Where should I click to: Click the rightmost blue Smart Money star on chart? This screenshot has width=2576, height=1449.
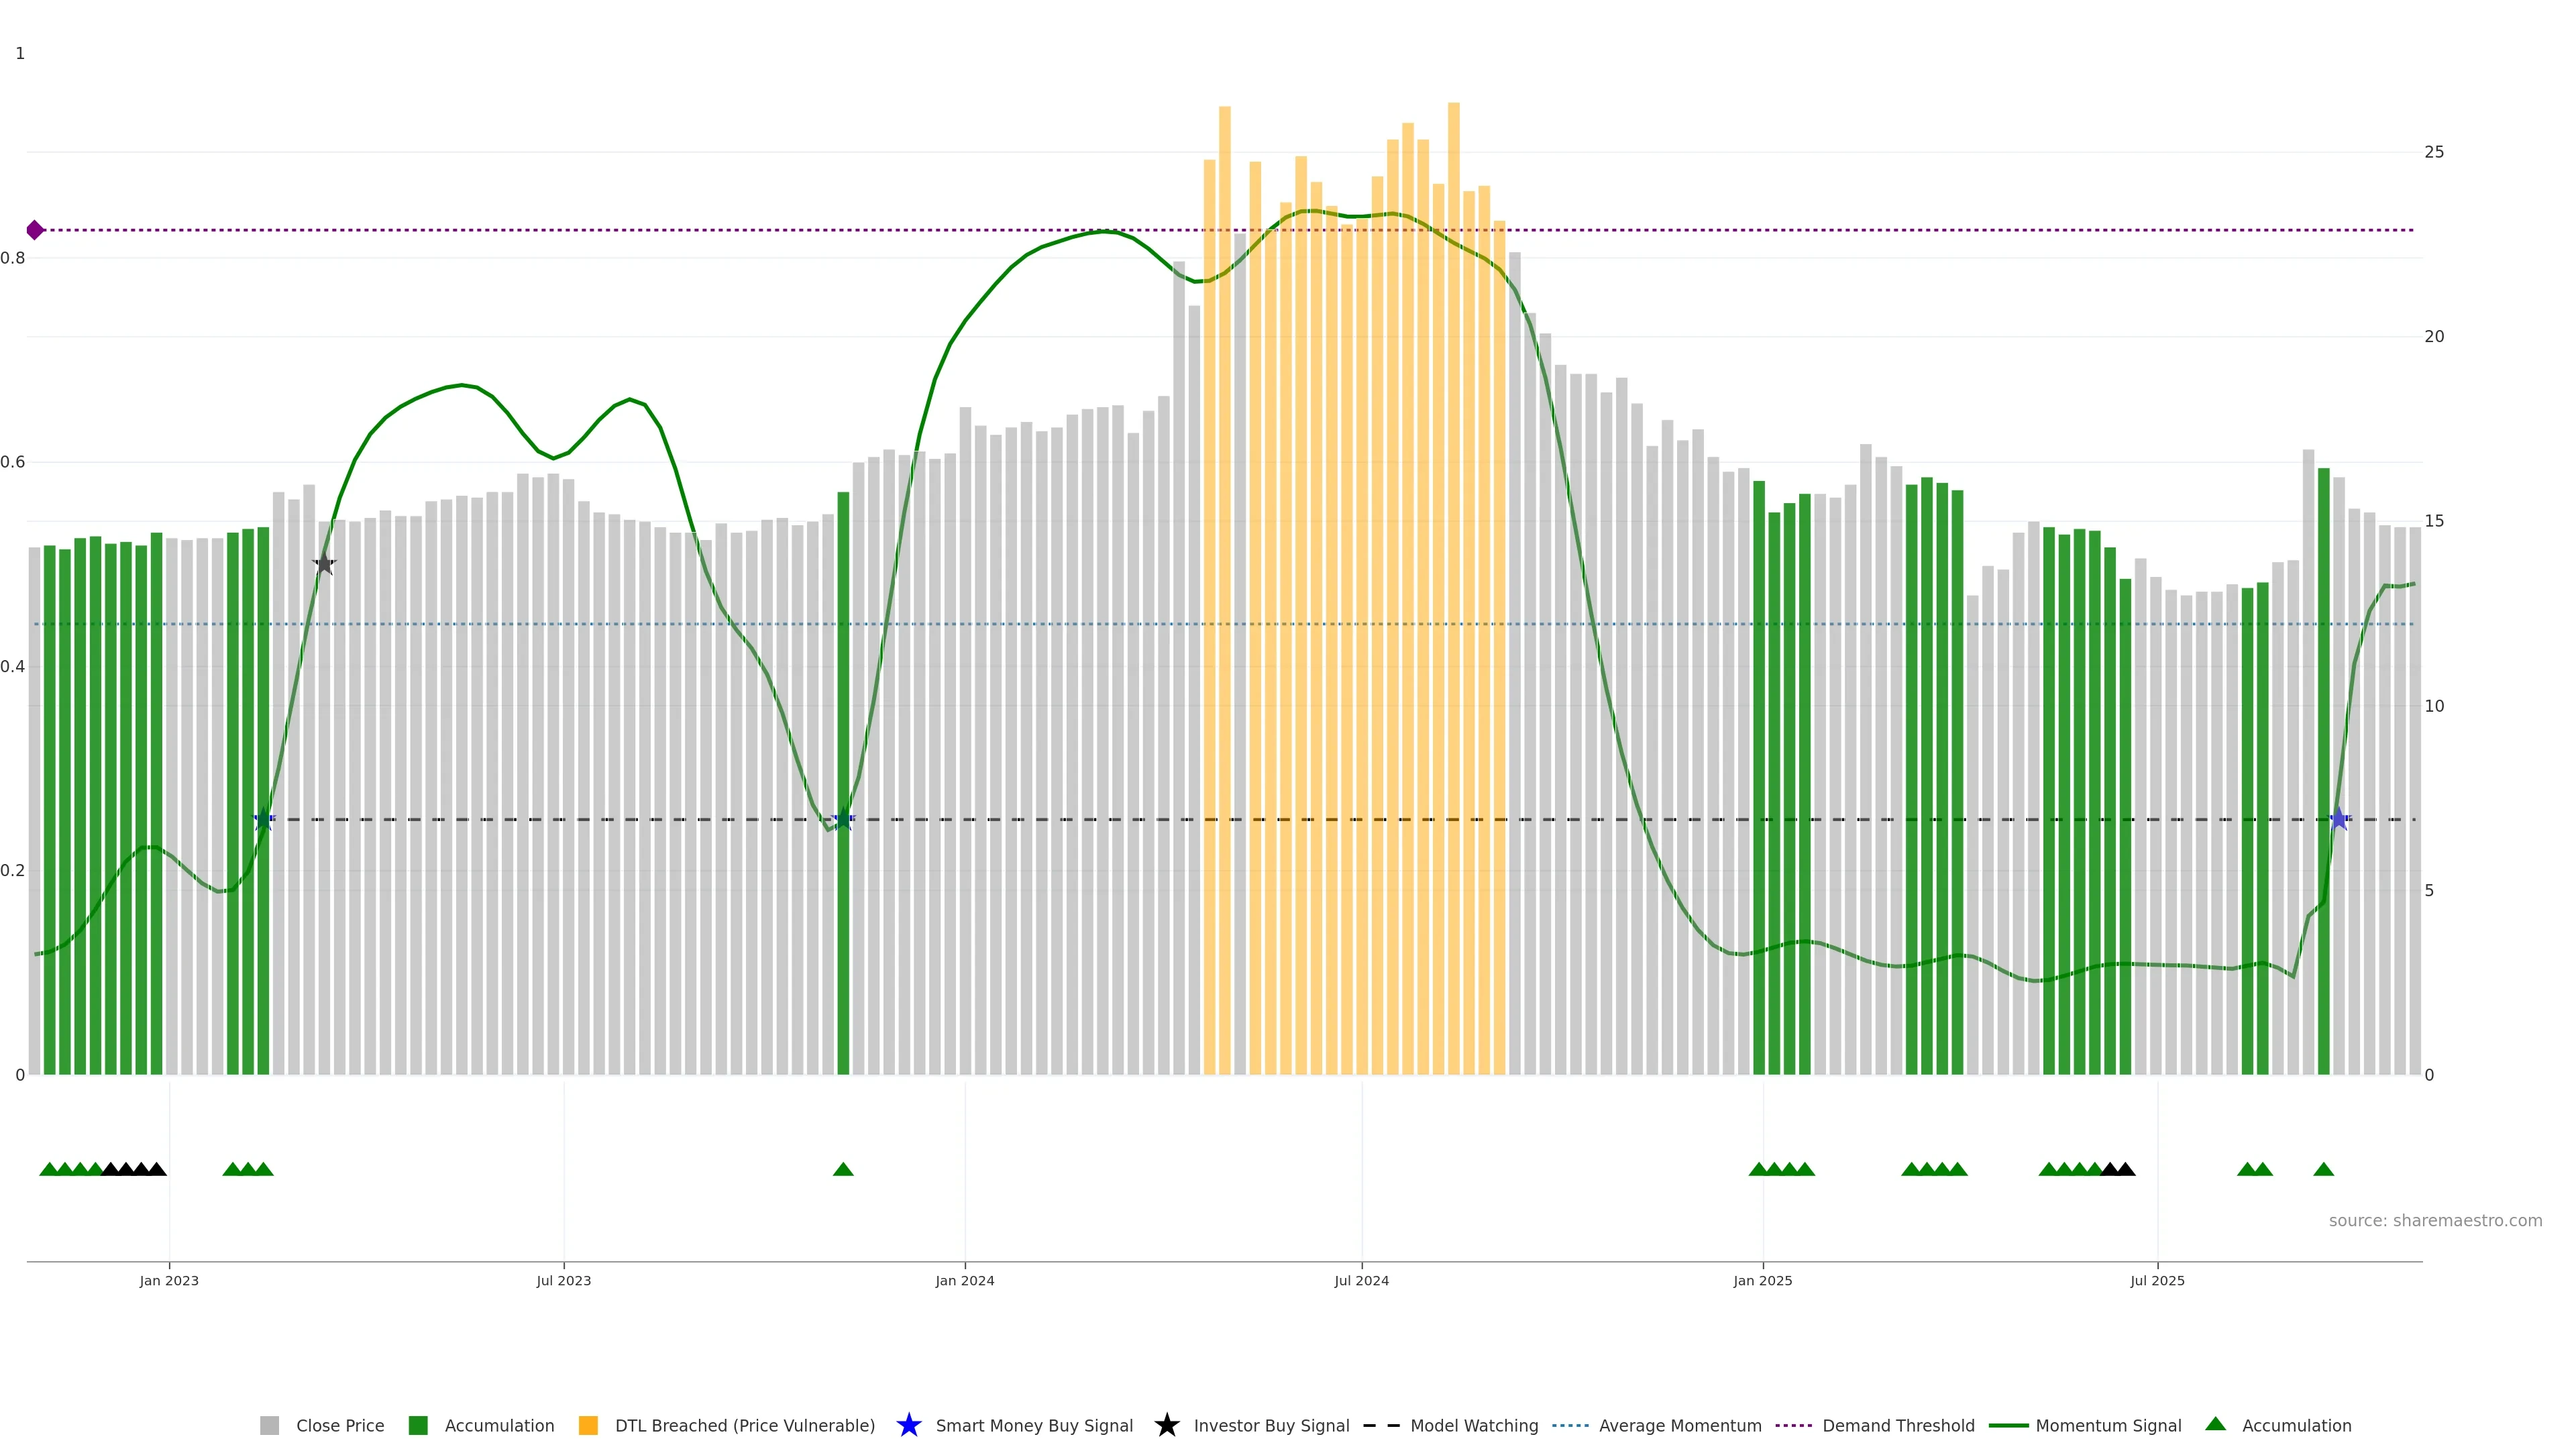coord(2338,819)
